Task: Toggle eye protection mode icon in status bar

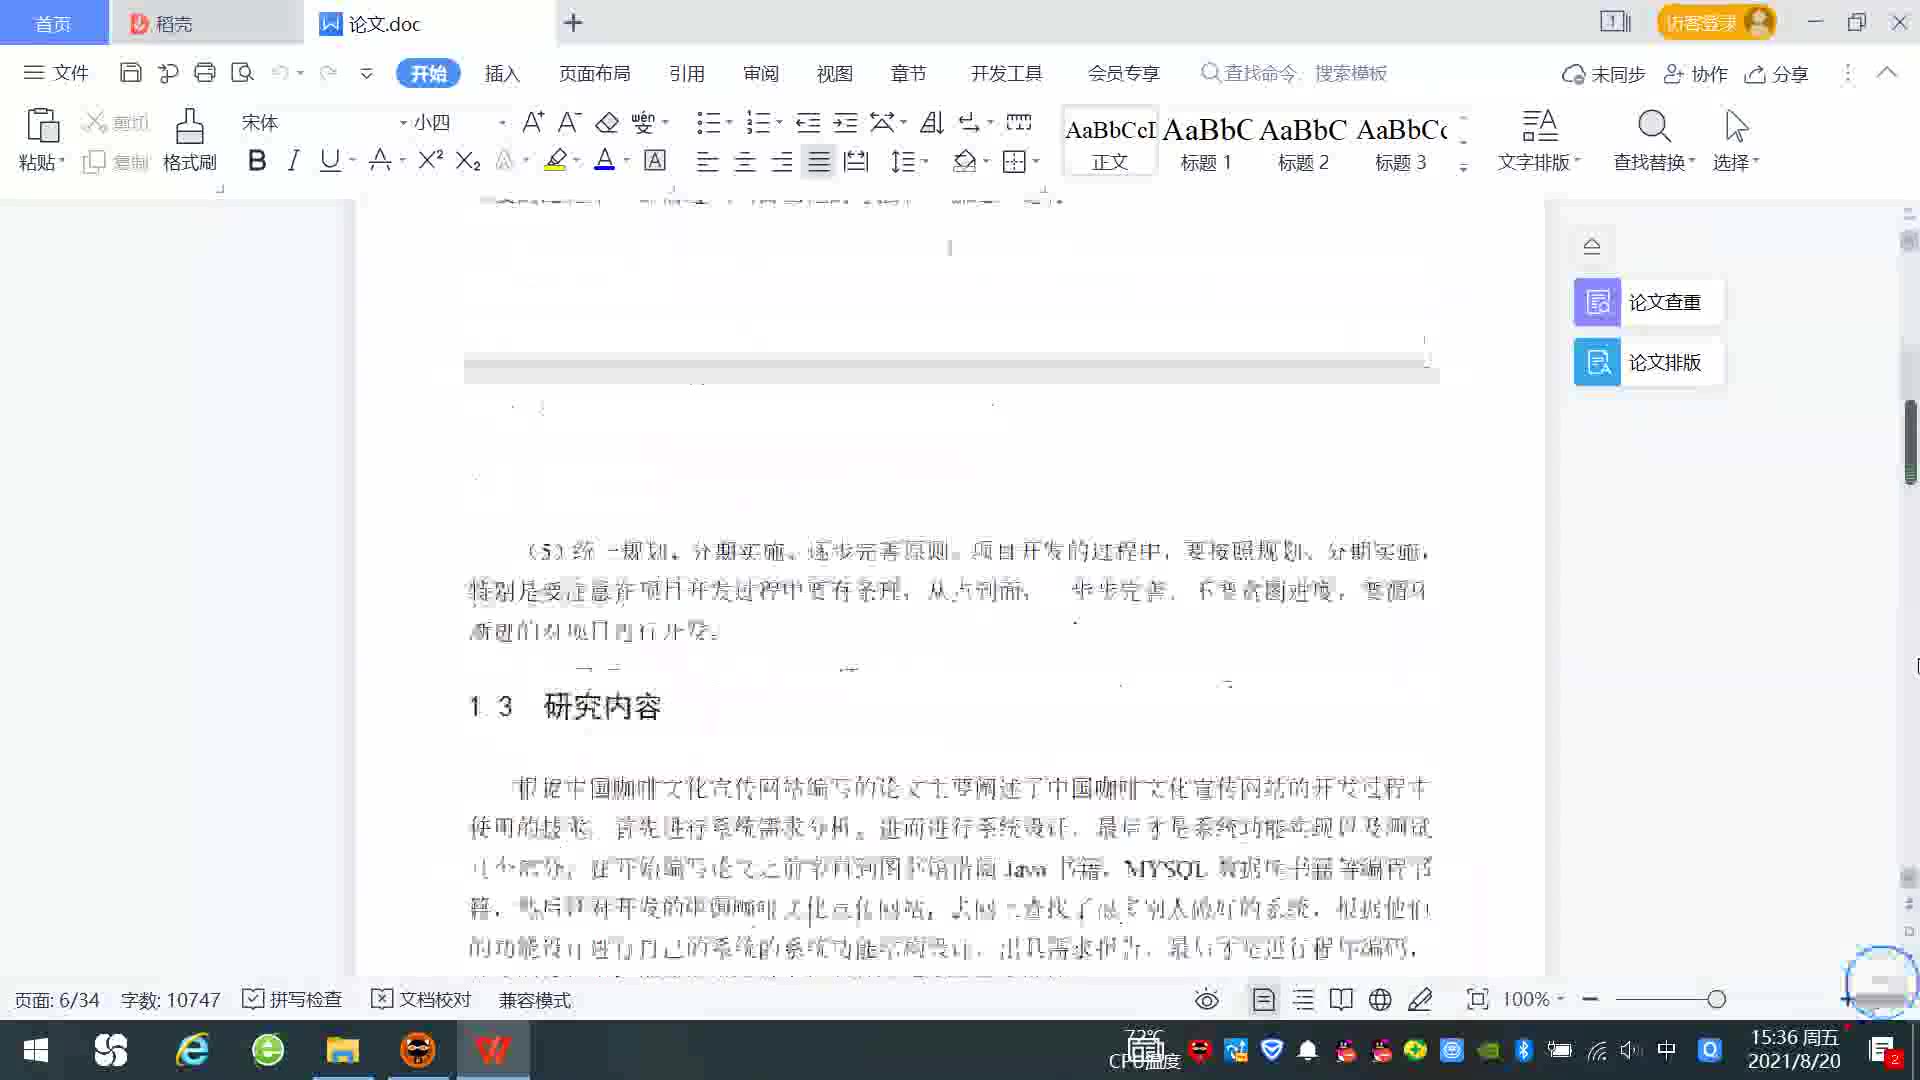Action: click(x=1207, y=1000)
